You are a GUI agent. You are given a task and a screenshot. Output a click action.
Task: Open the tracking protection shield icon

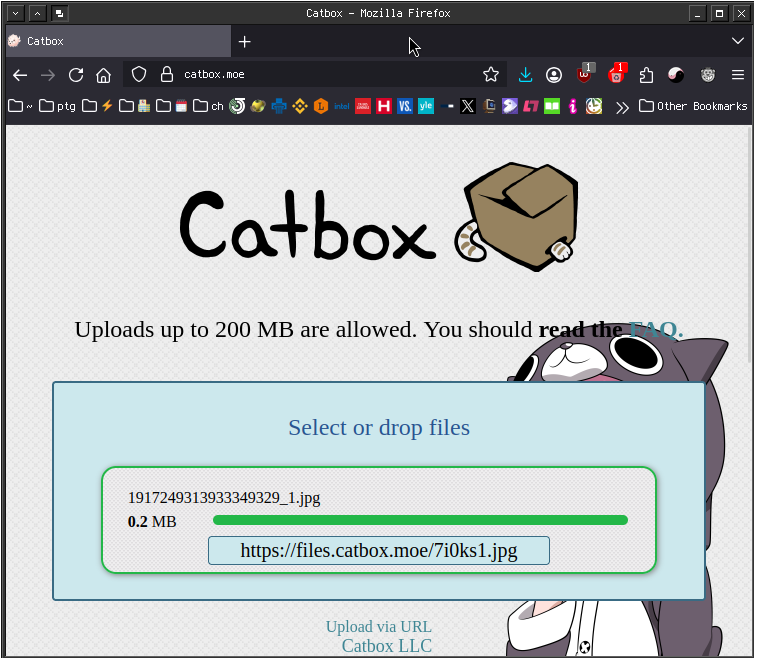(x=139, y=74)
